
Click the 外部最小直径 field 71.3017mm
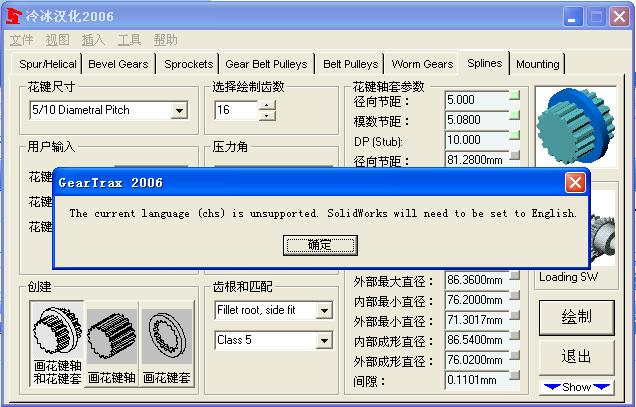click(477, 320)
